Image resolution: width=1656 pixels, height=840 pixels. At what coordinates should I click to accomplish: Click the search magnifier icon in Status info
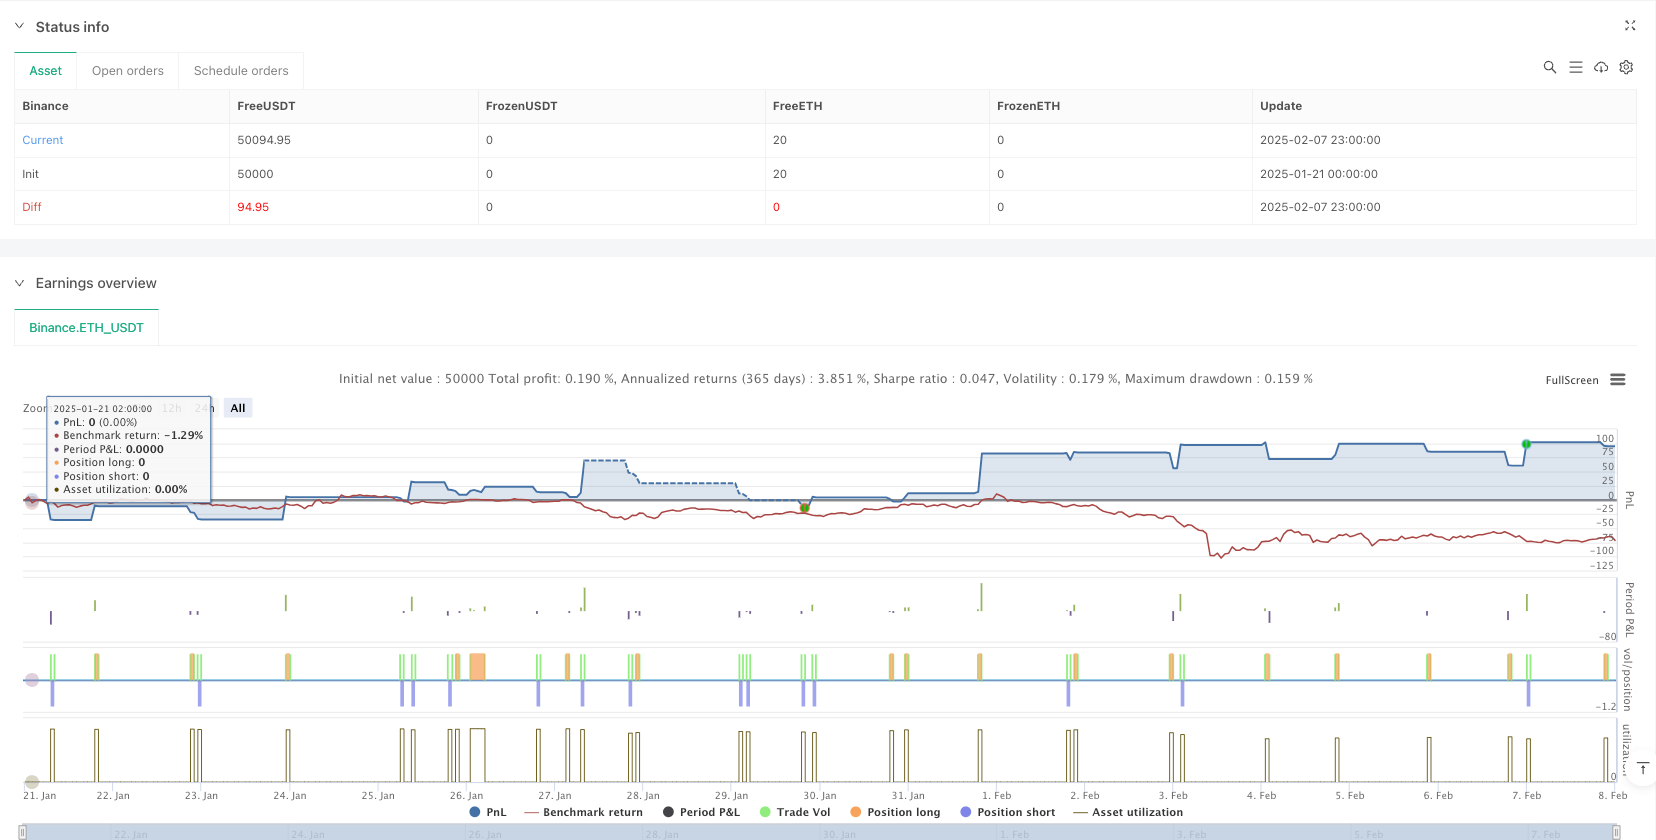click(1549, 67)
